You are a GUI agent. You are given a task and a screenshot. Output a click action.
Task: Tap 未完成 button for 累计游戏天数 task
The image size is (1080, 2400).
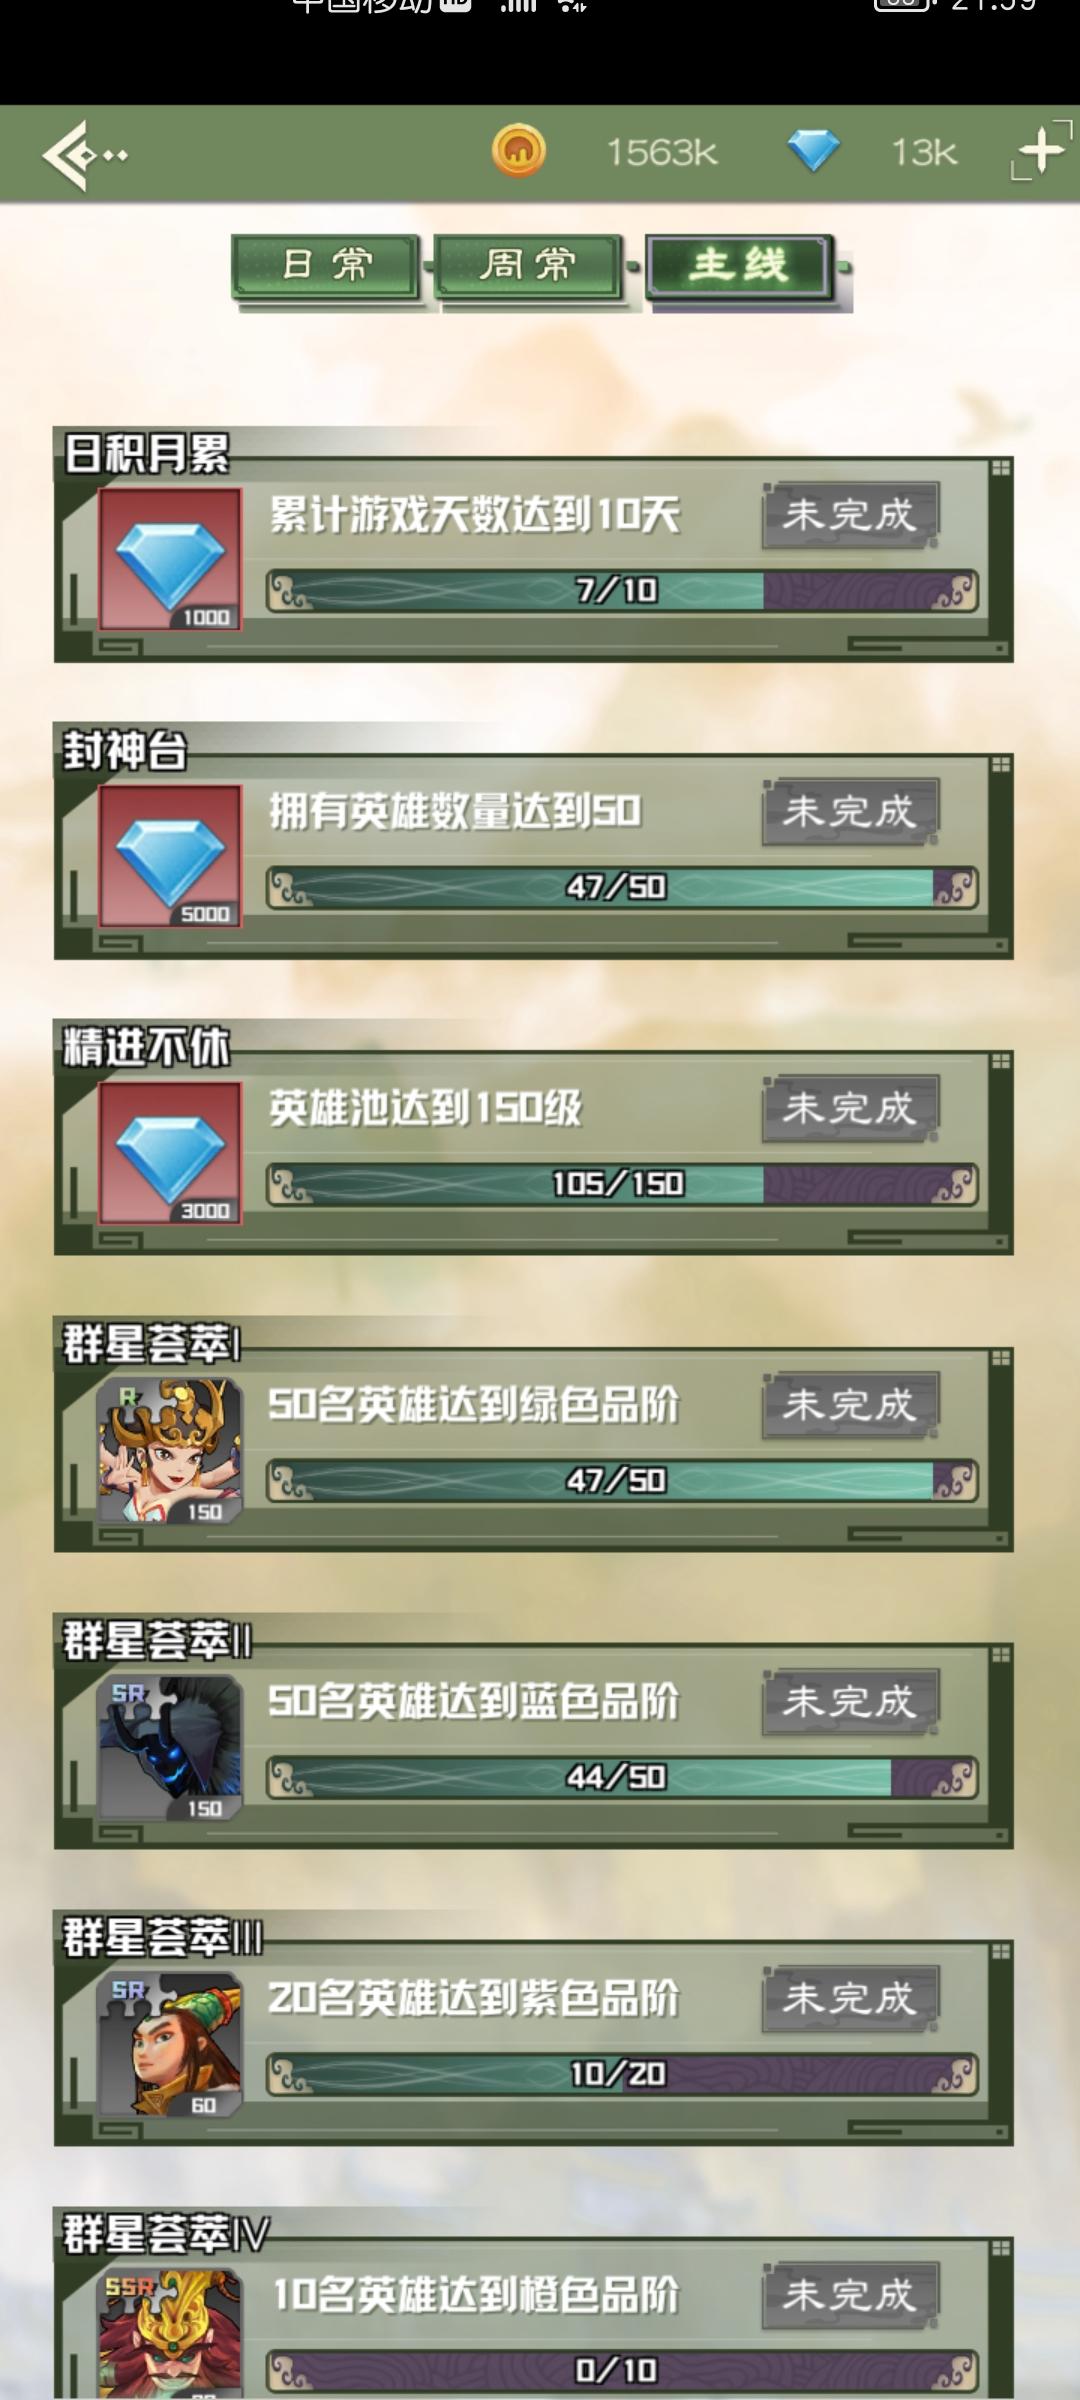point(850,515)
